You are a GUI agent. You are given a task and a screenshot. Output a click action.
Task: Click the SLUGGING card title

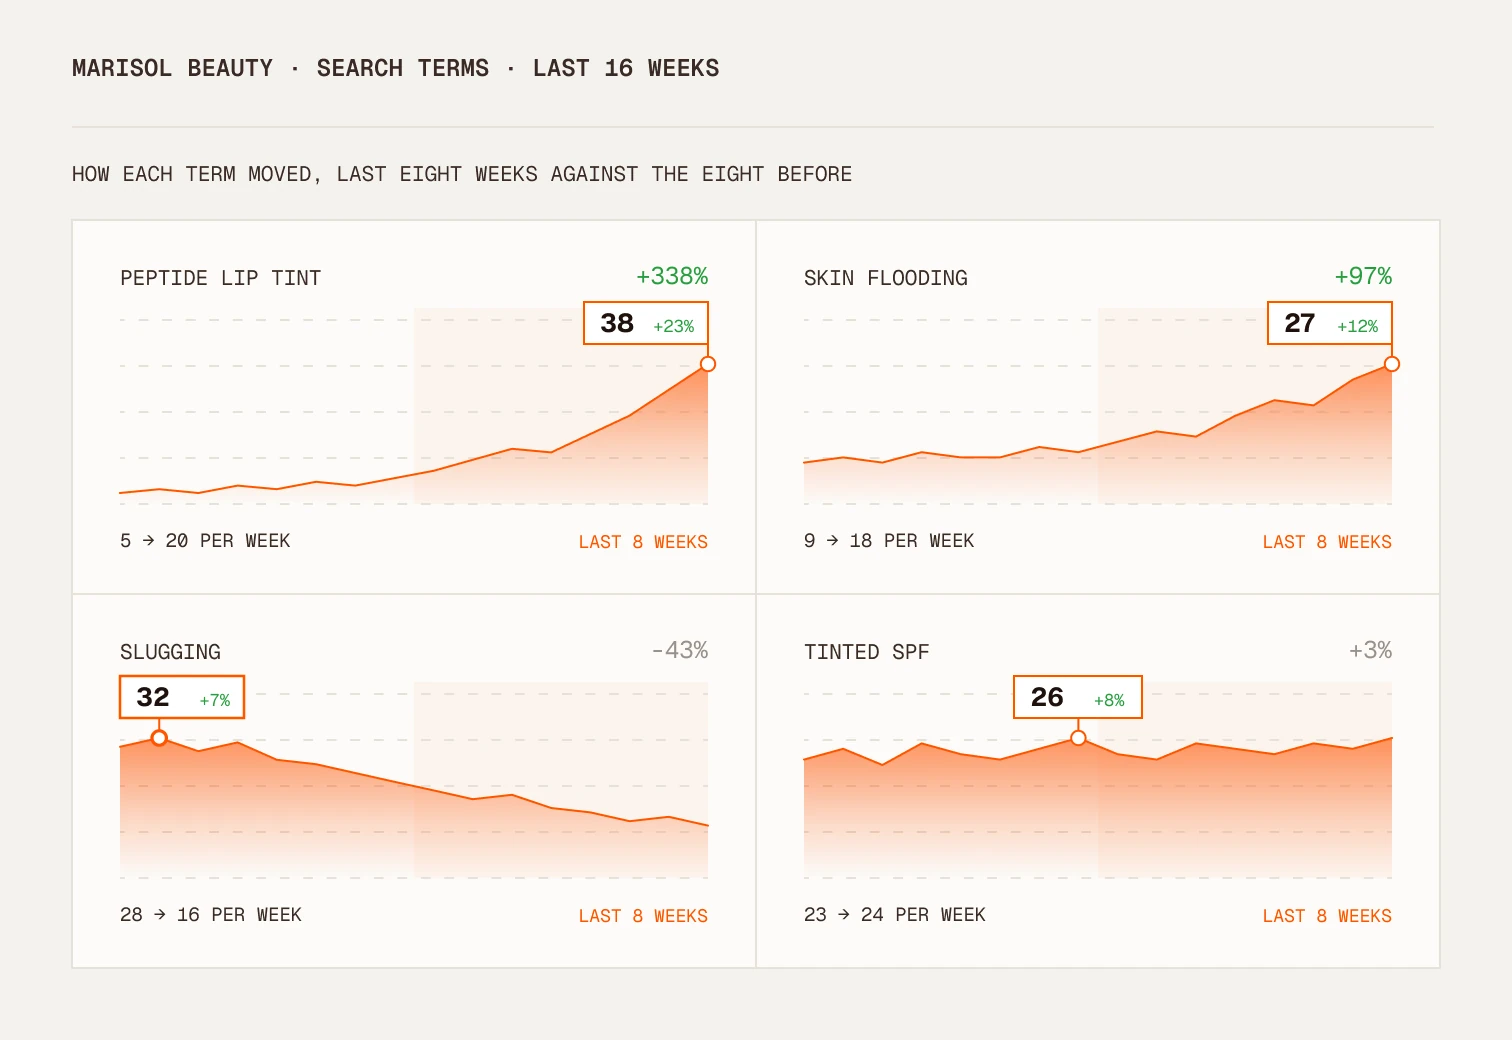(170, 652)
